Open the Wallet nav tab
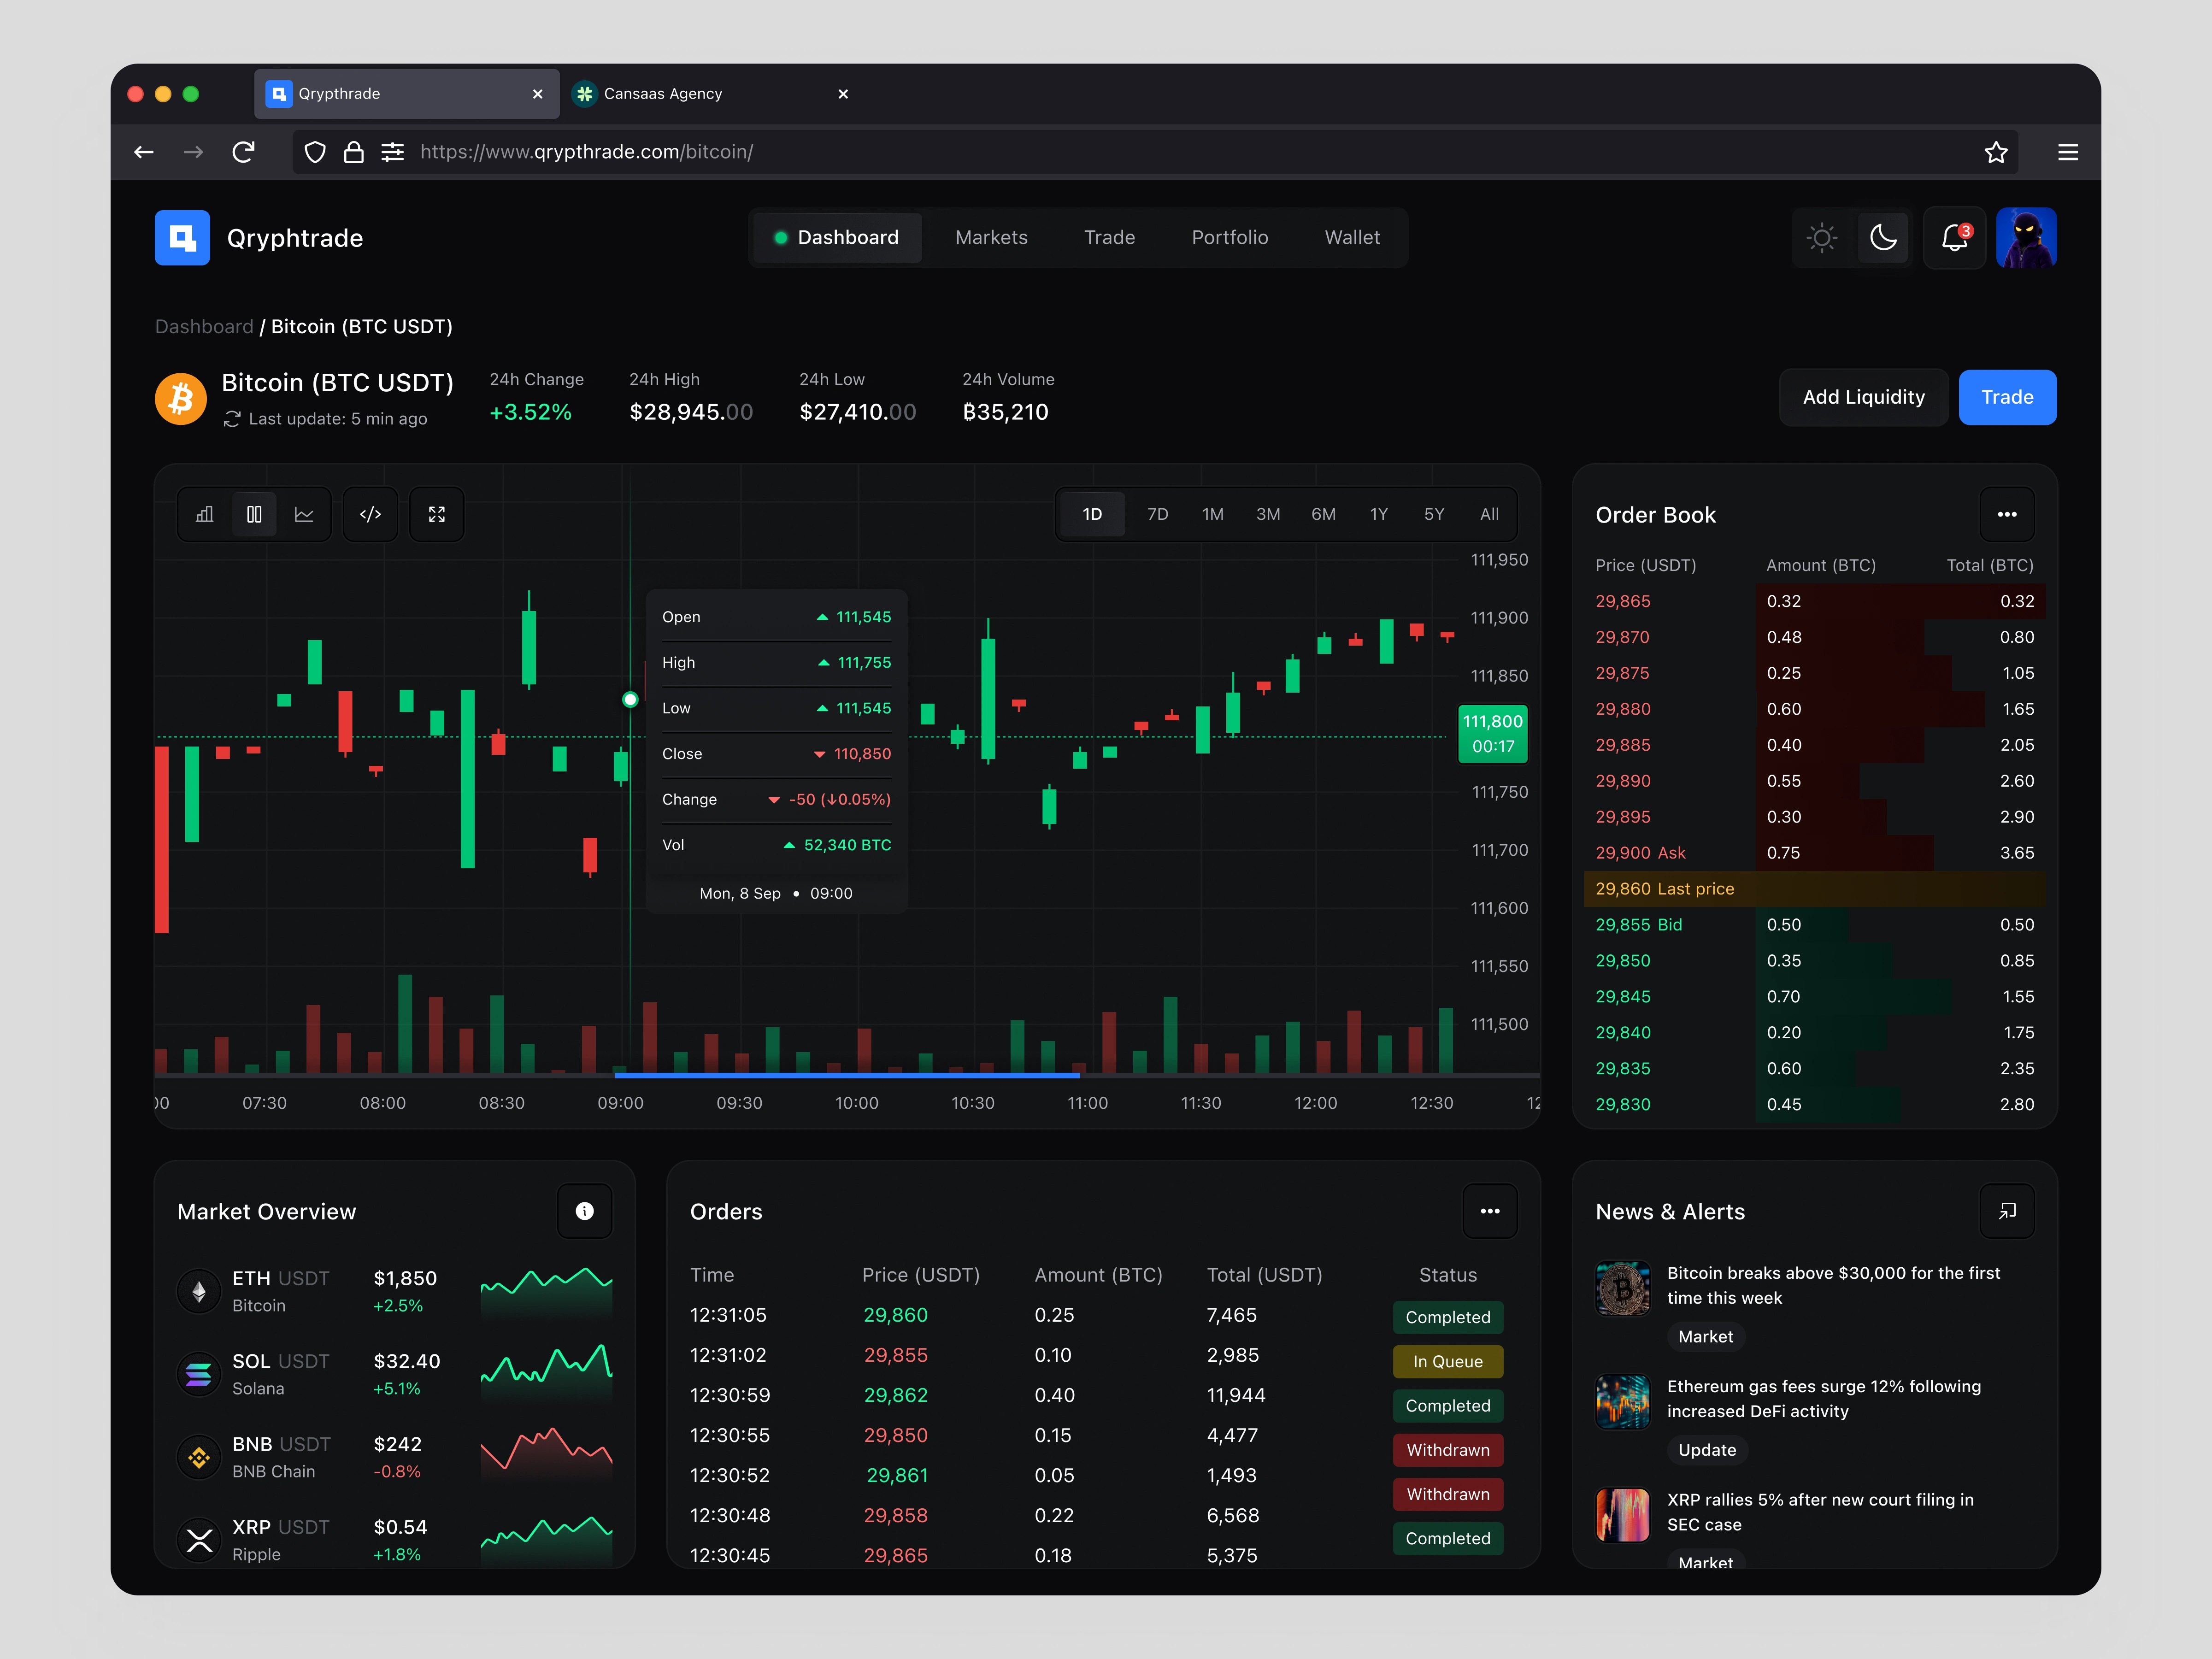Screen dimensions: 2212x1659 point(1352,238)
